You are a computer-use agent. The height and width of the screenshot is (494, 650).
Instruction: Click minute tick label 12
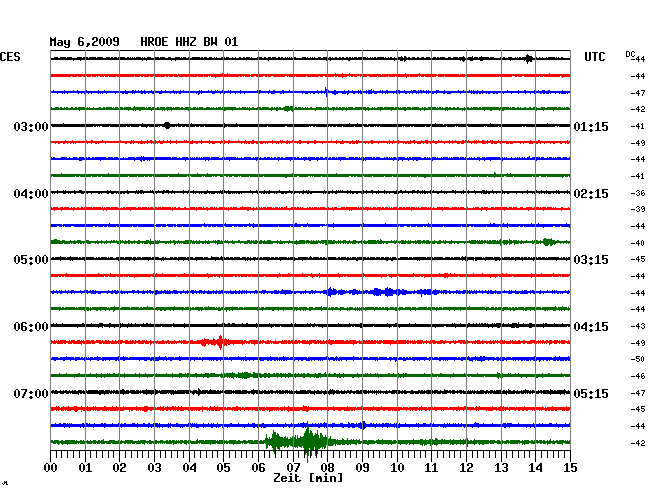click(466, 467)
